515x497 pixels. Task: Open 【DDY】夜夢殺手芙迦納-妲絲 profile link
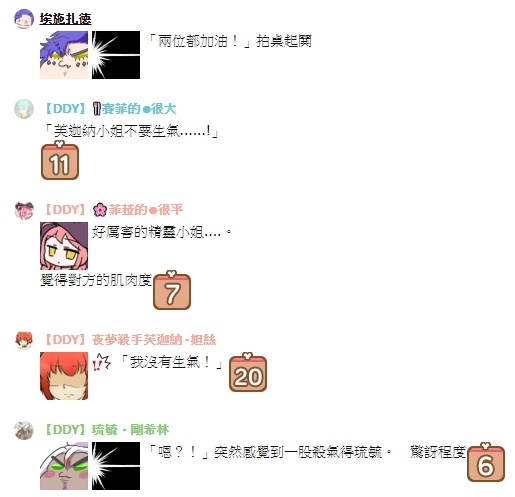(130, 340)
